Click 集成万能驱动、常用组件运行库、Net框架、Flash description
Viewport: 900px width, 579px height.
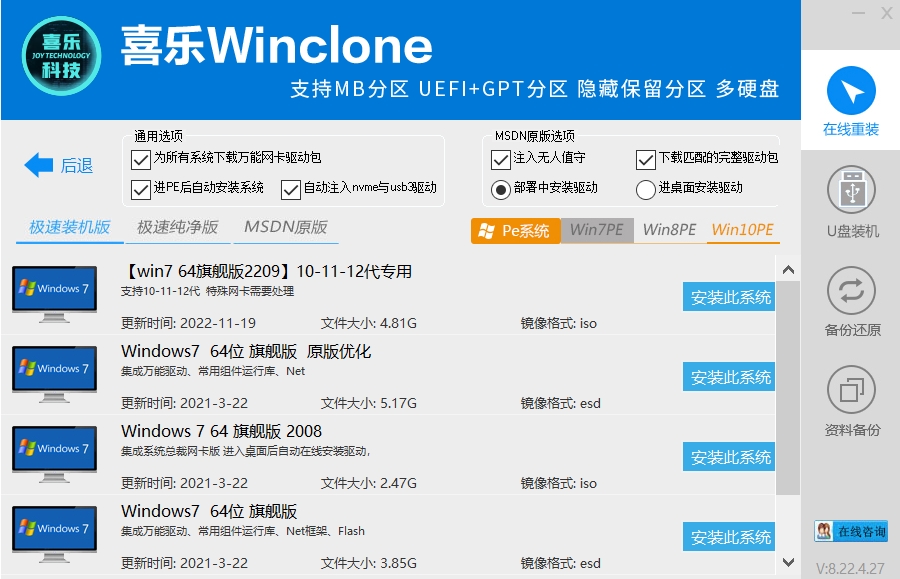pos(243,531)
